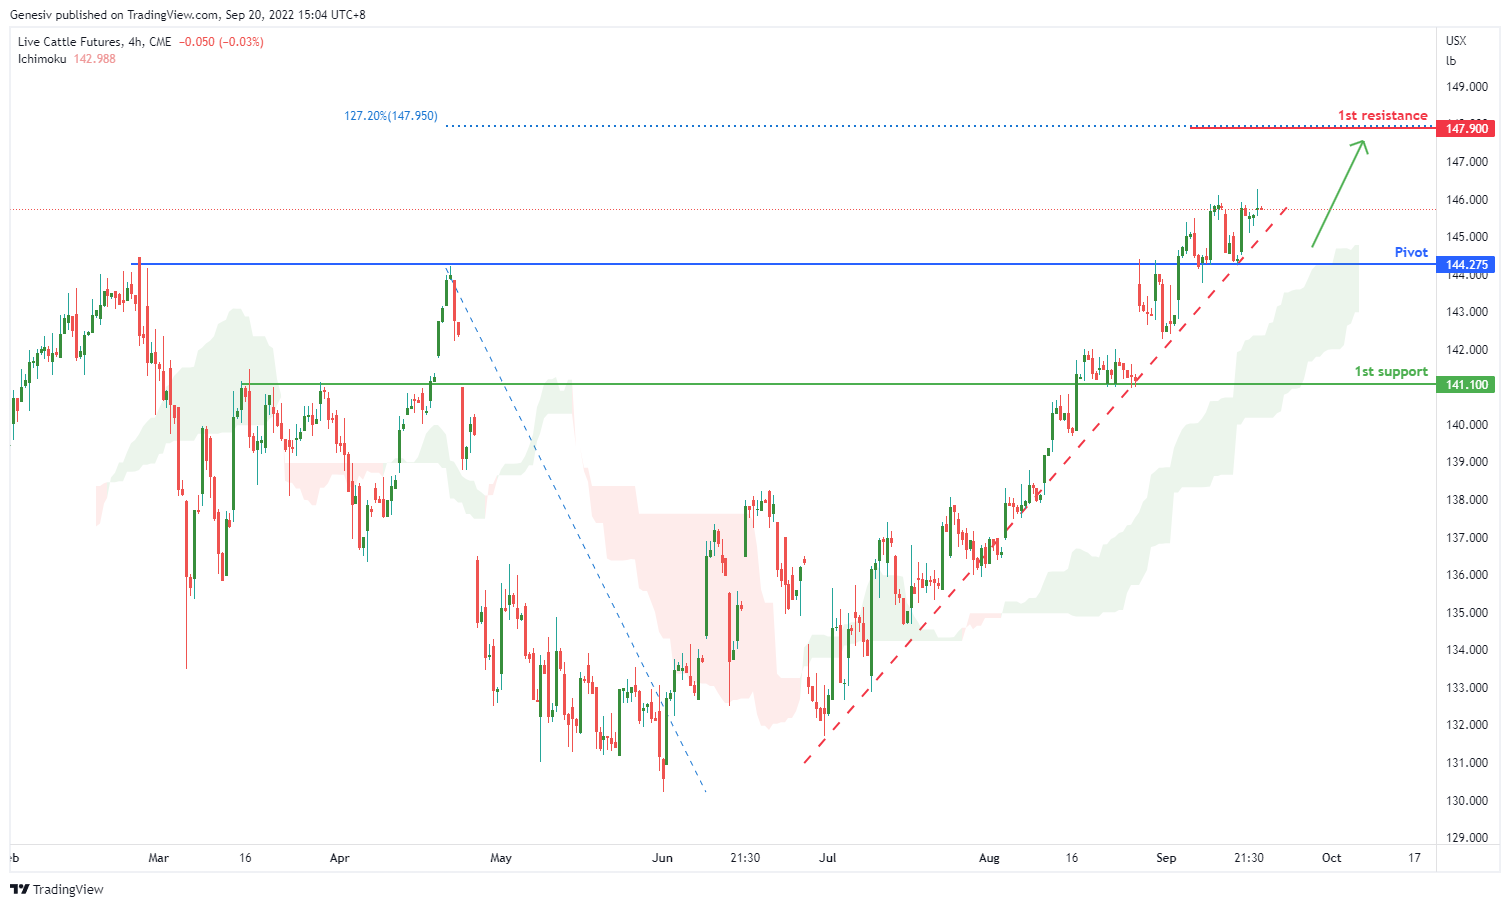Click the Jul date on time axis
This screenshot has height=907, width=1510.
[828, 858]
